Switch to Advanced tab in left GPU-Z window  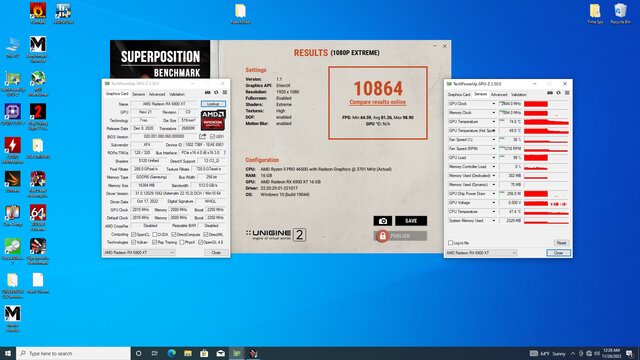(157, 94)
